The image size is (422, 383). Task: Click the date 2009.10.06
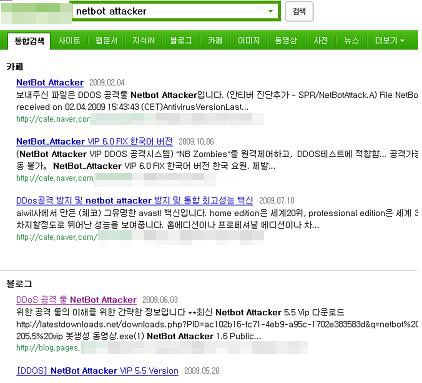coord(196,142)
